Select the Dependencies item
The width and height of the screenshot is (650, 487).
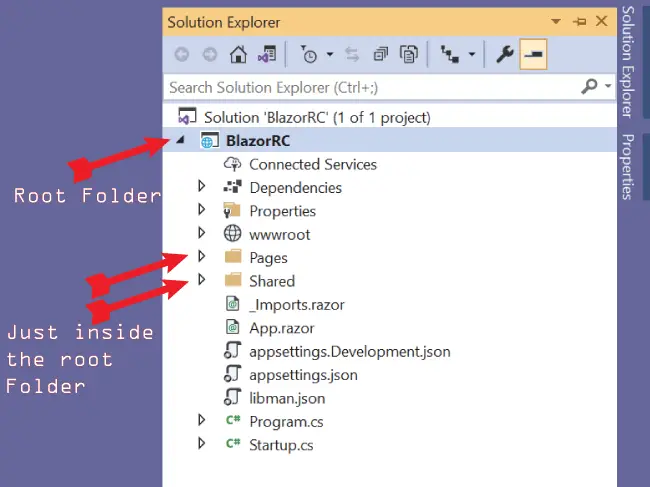[x=296, y=188]
